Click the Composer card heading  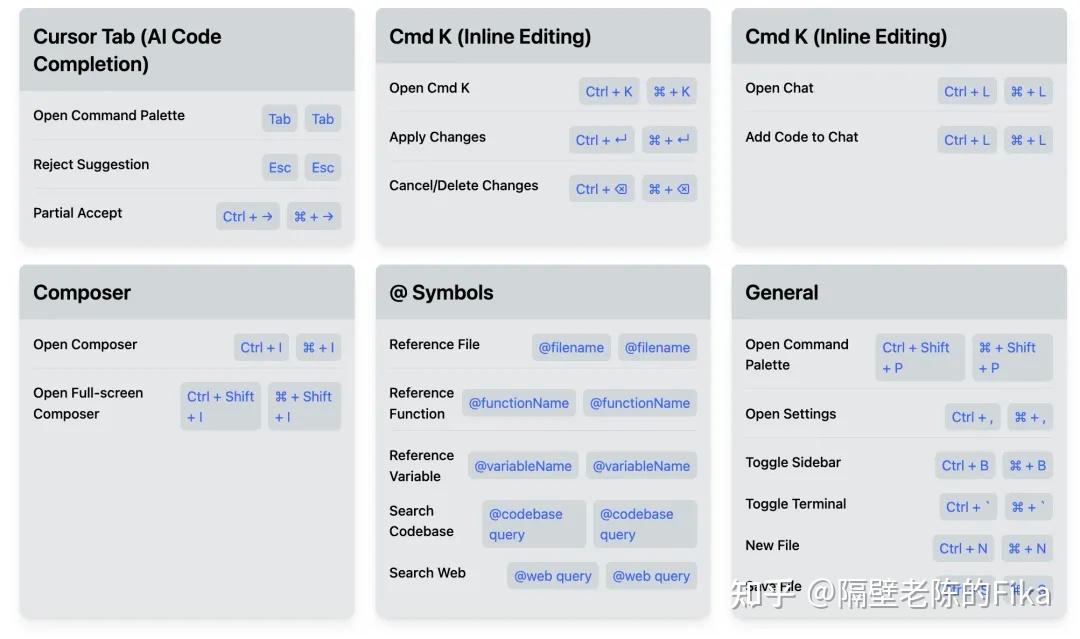pos(82,292)
